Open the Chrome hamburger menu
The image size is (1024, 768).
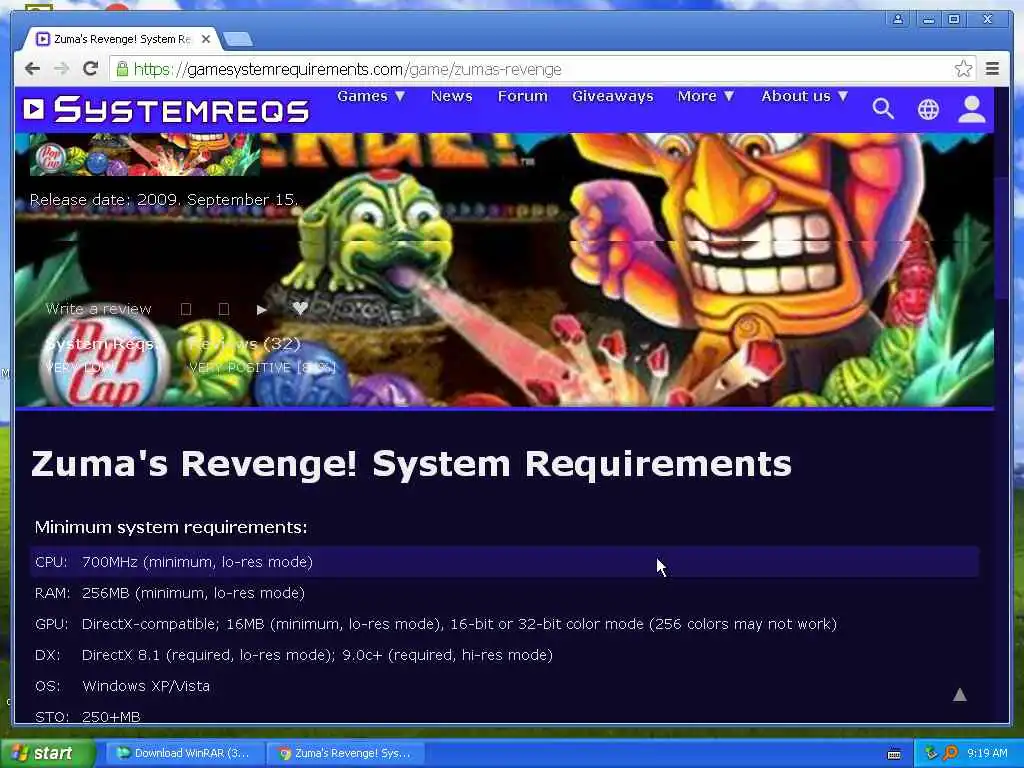[x=992, y=69]
